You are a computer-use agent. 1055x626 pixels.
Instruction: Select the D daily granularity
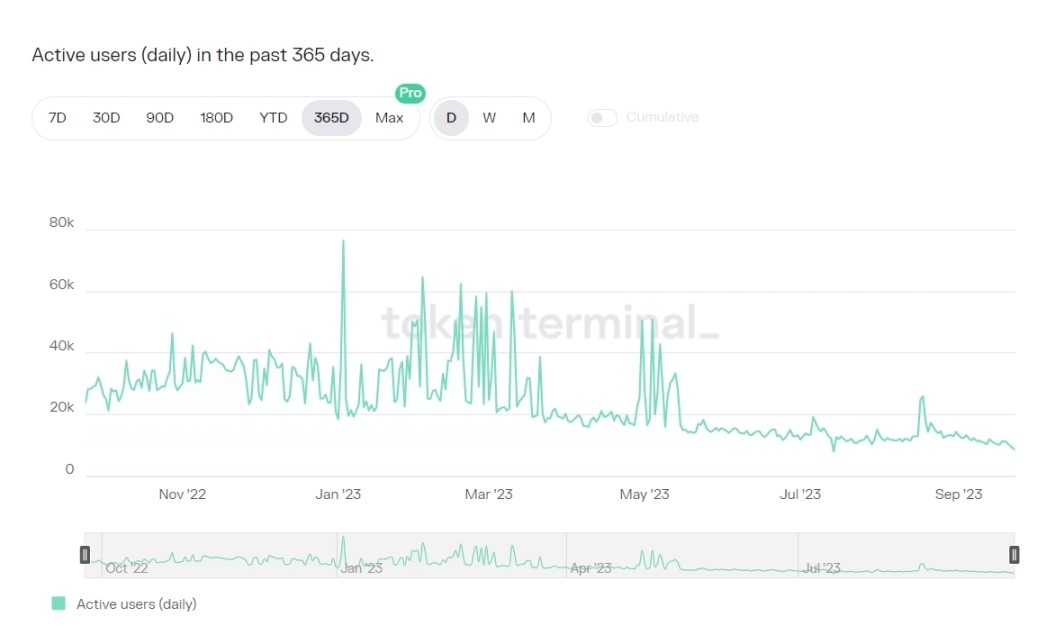pyautogui.click(x=450, y=117)
